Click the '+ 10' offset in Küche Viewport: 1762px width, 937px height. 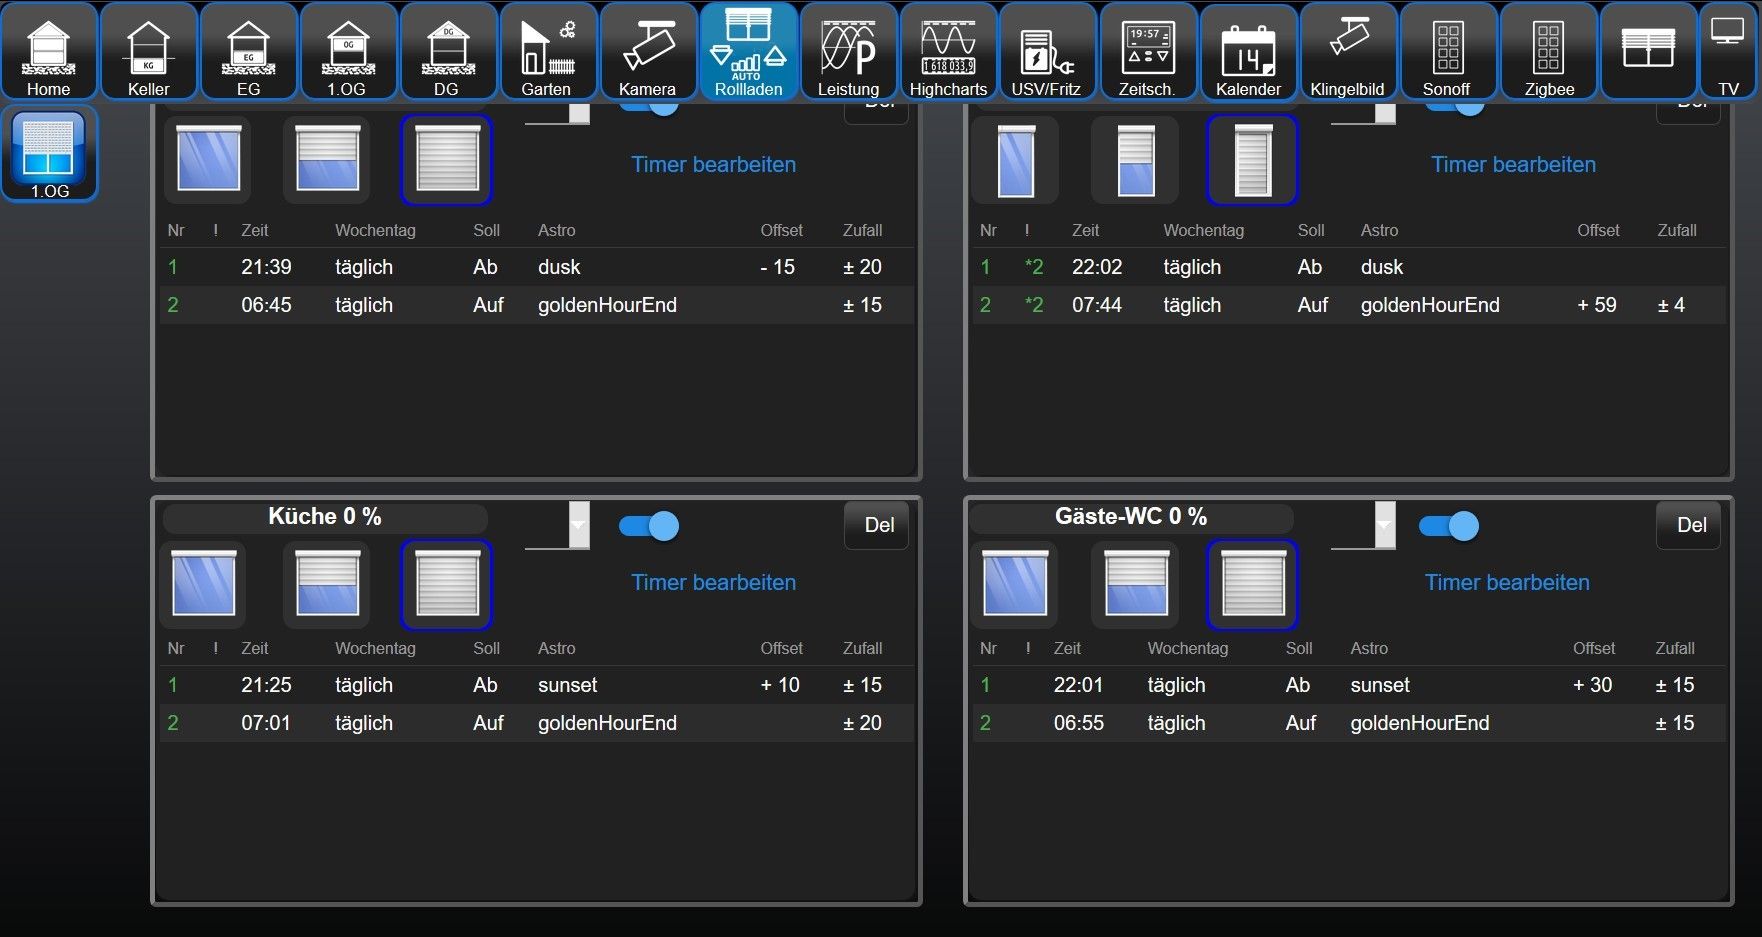coord(780,685)
